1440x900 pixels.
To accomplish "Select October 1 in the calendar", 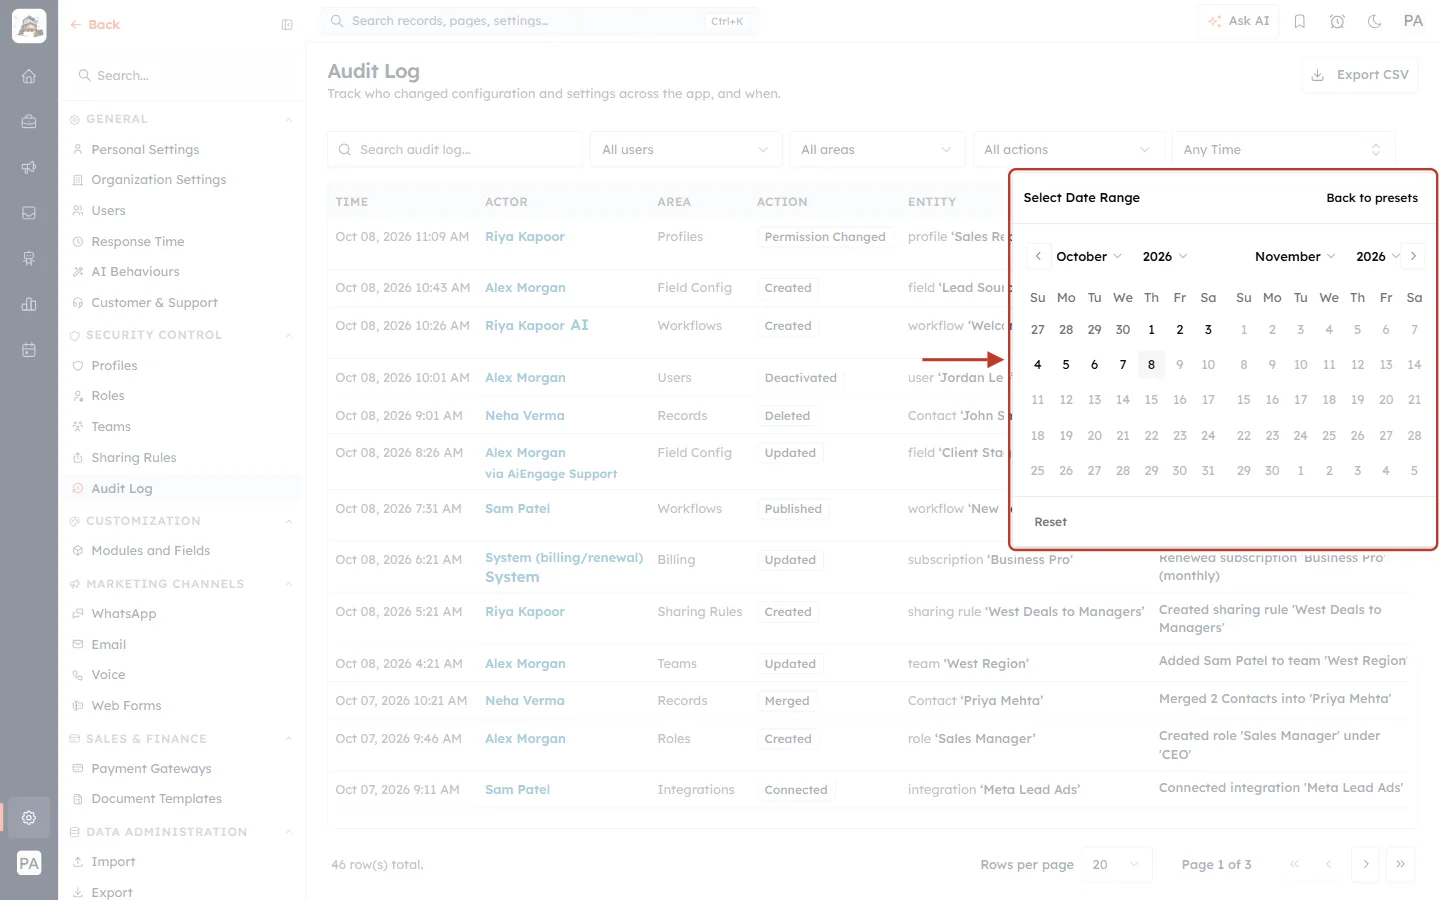I will [x=1151, y=330].
